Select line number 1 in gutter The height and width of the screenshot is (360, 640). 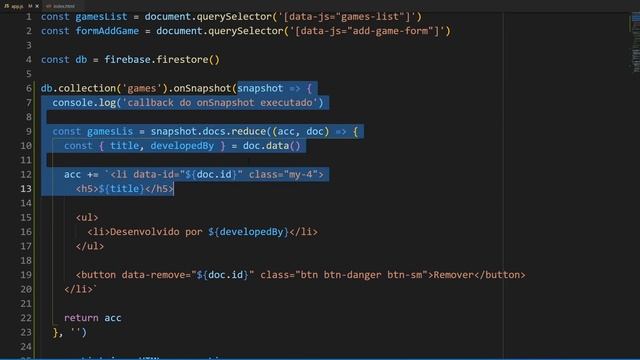(29, 17)
